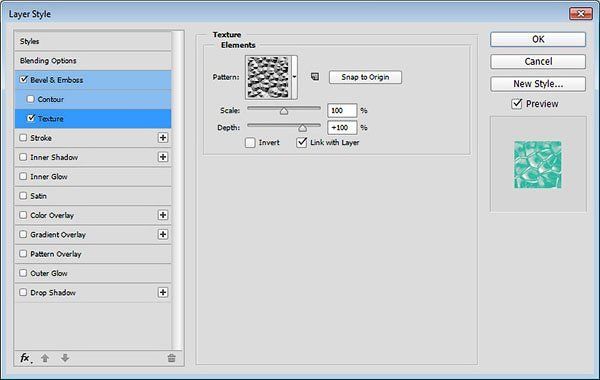The image size is (600, 380).
Task: Uncheck Link with Layer checkbox
Action: click(302, 143)
